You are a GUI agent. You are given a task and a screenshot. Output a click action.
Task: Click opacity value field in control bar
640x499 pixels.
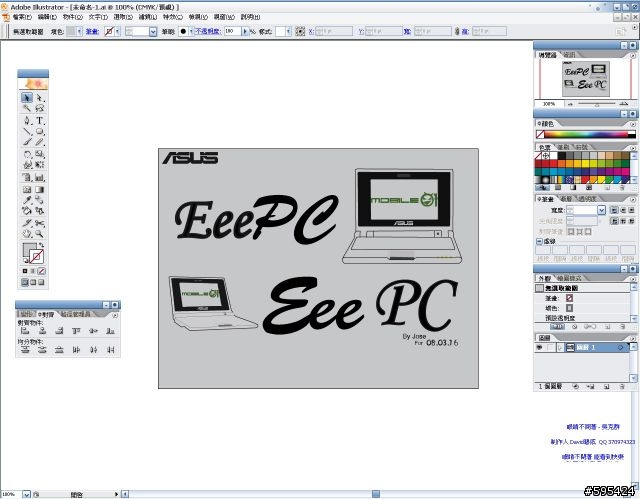[x=232, y=31]
